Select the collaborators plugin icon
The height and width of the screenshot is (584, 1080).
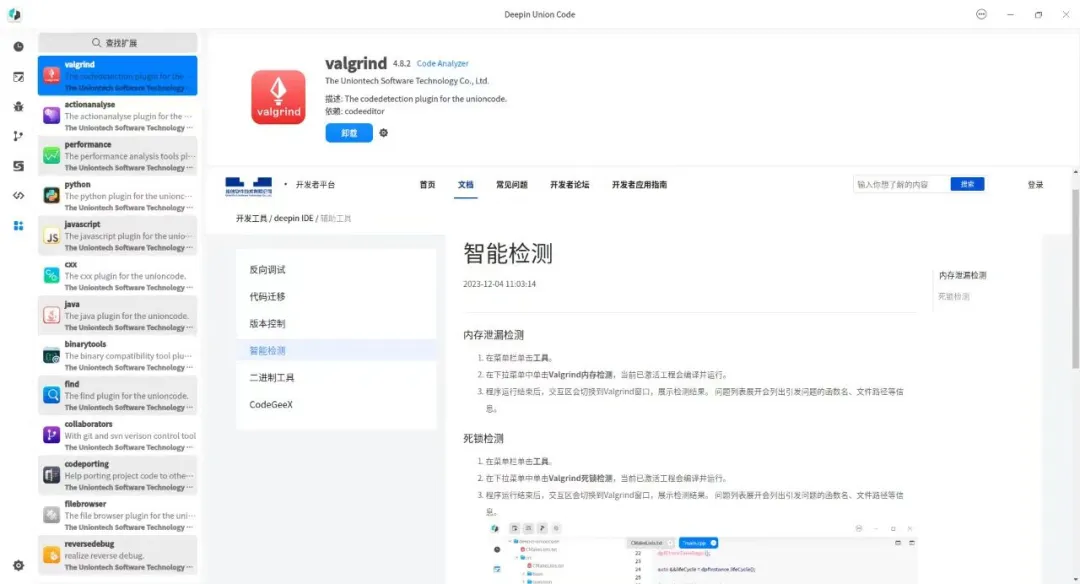(52, 435)
